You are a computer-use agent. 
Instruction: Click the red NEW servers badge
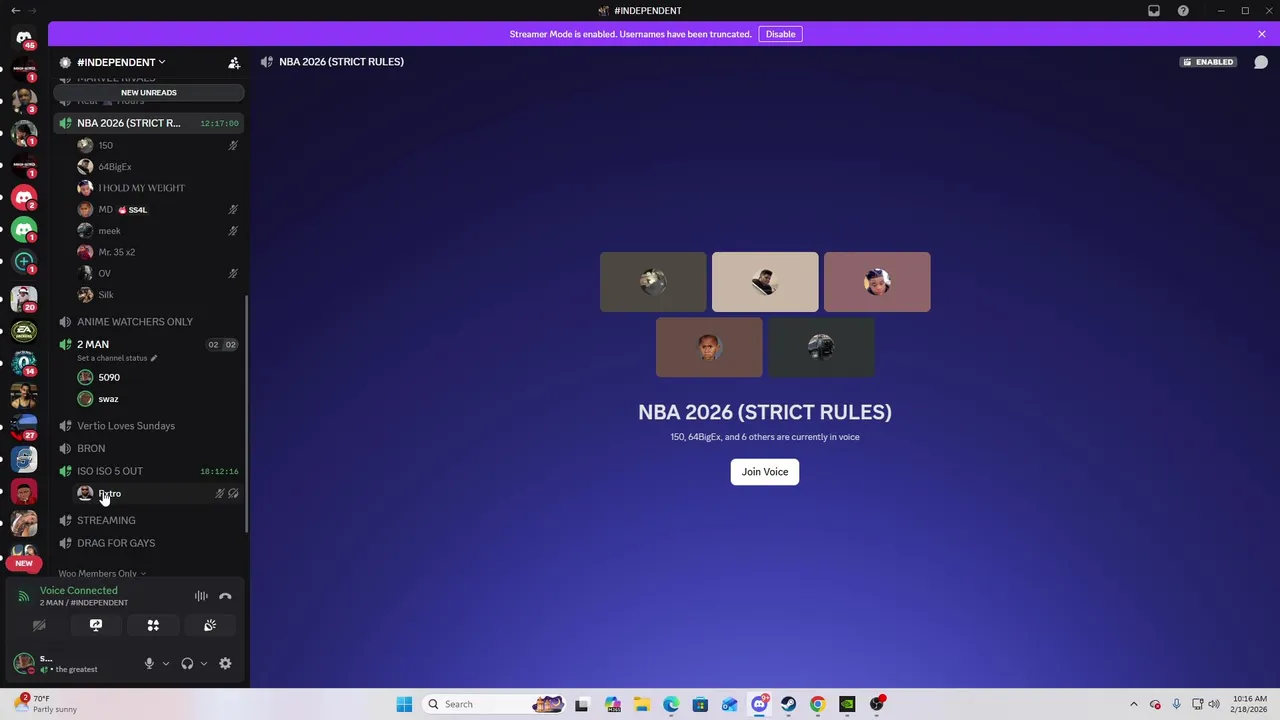coord(24,563)
